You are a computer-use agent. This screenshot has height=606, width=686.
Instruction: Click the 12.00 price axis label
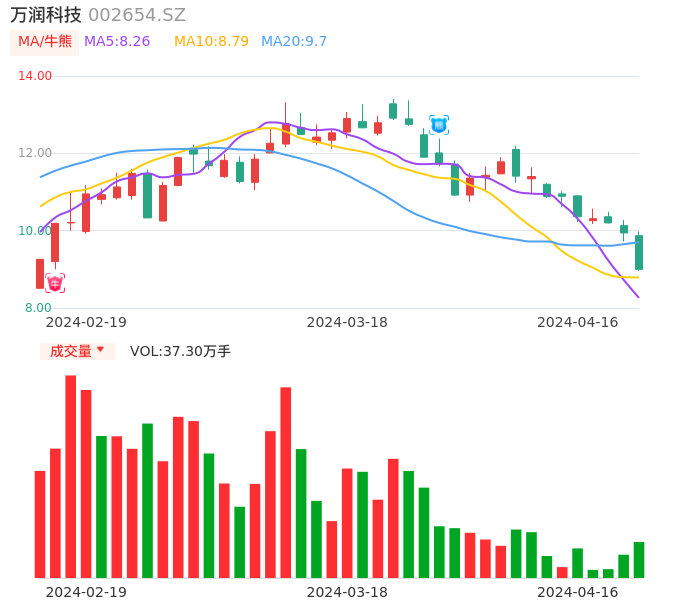pos(35,153)
